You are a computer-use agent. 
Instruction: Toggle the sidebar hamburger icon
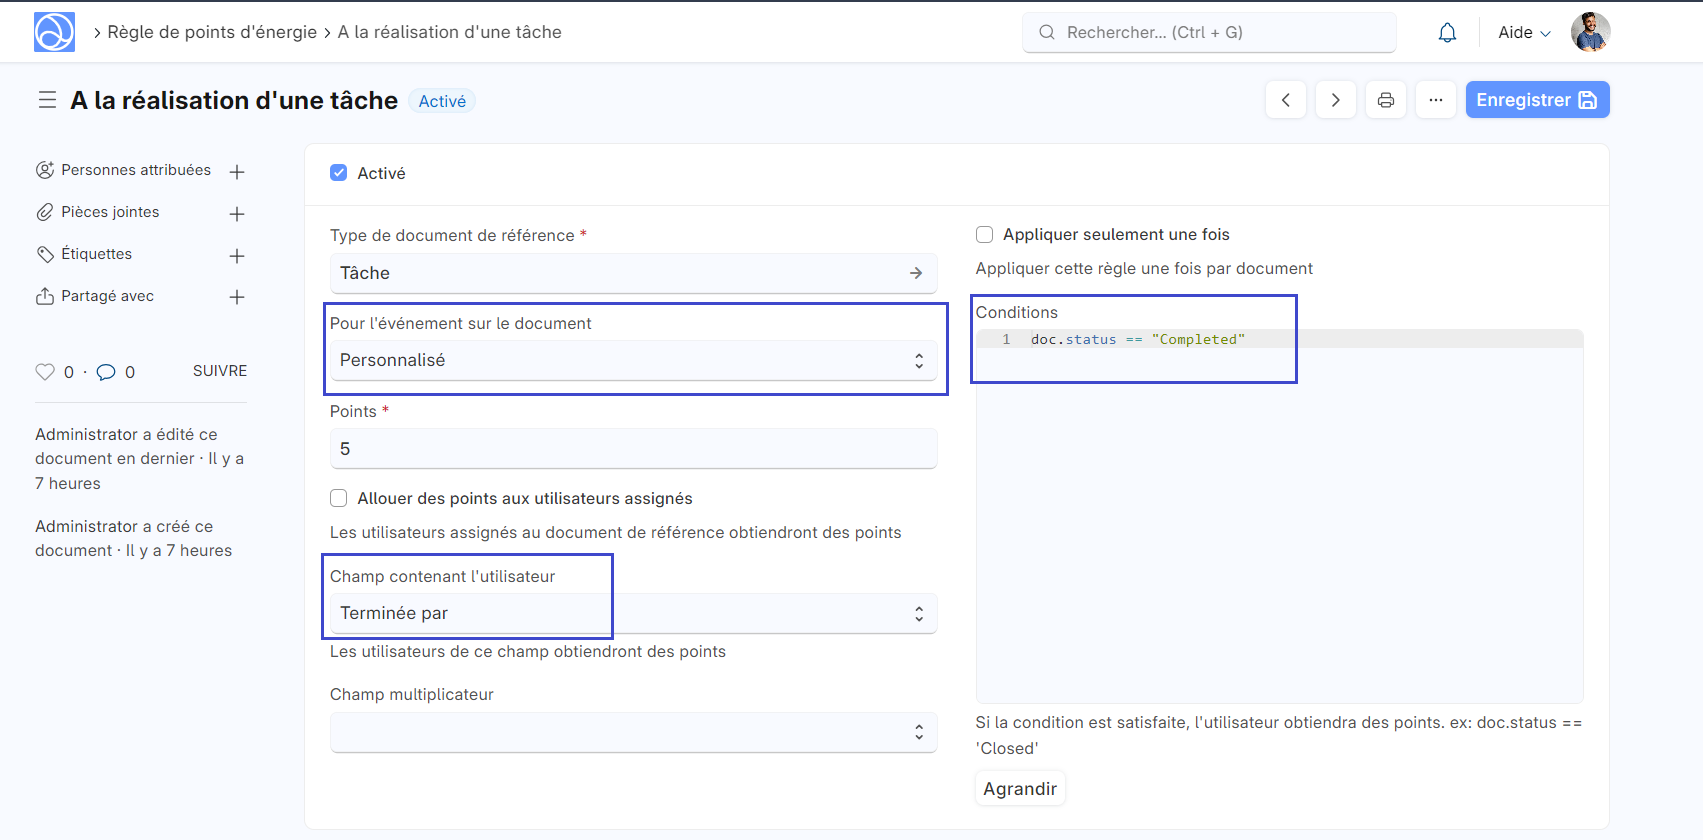point(47,100)
